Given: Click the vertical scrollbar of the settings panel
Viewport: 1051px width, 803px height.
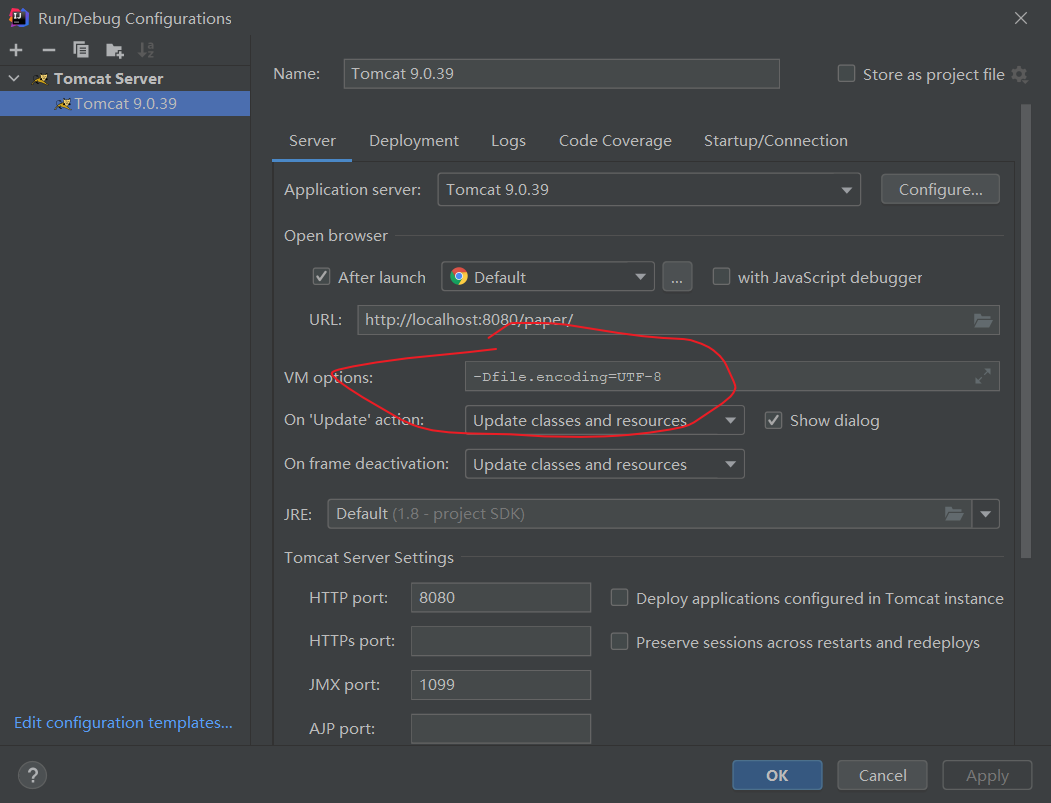Looking at the screenshot, I should click(x=1026, y=331).
